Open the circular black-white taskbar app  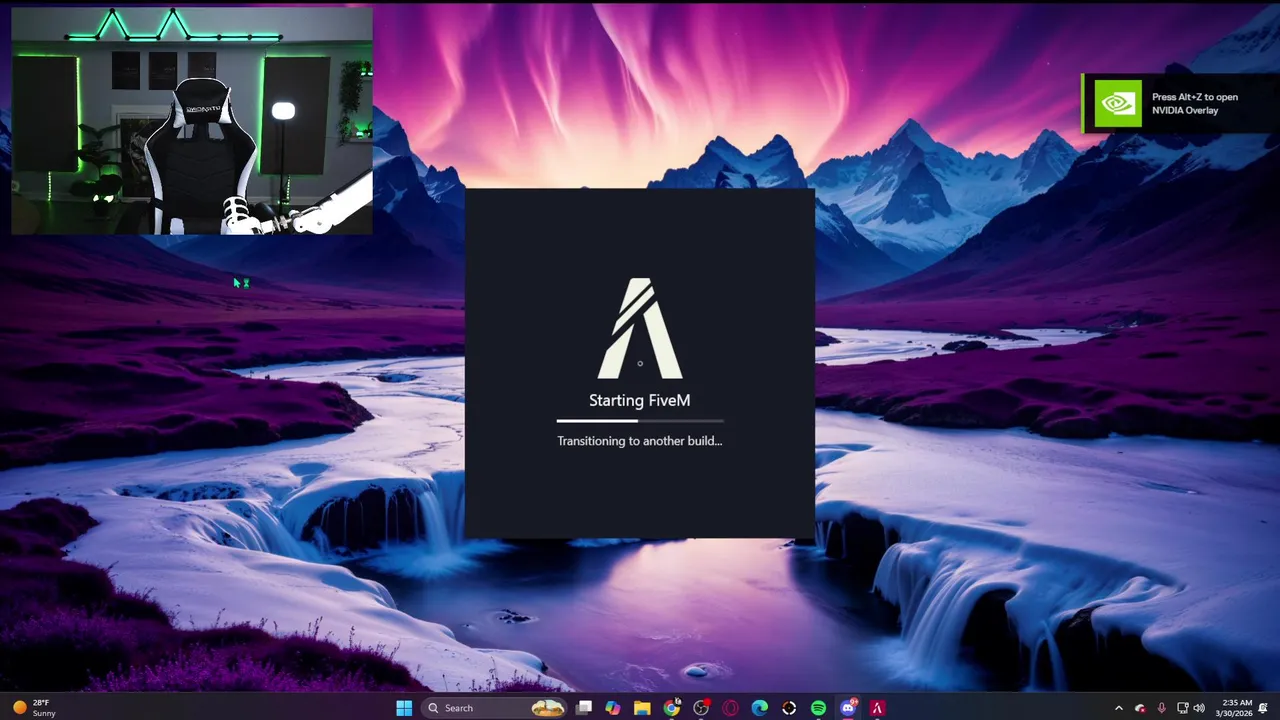pos(789,708)
